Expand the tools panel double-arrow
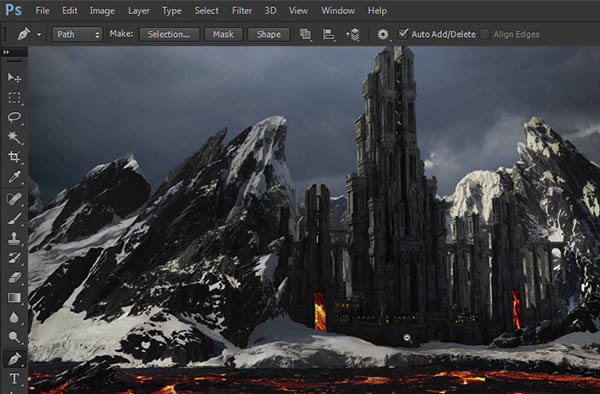This screenshot has width=600, height=394. [x=7, y=52]
